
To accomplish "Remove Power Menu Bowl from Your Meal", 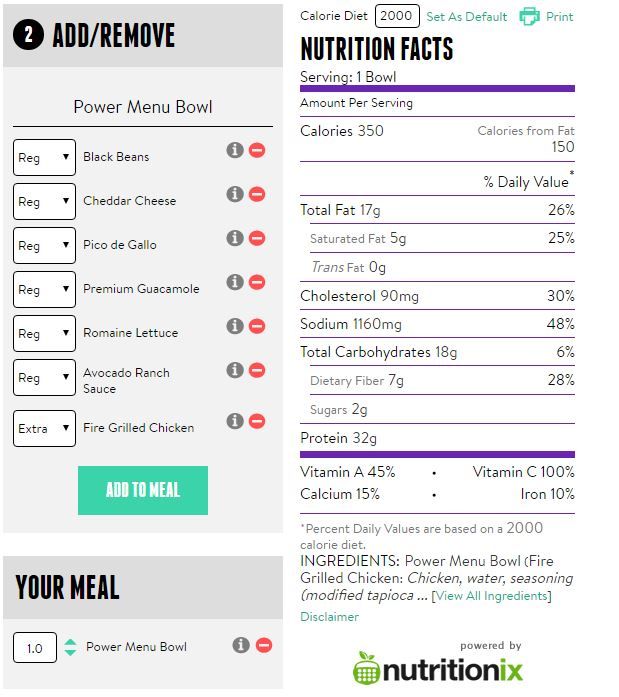I will tap(264, 645).
